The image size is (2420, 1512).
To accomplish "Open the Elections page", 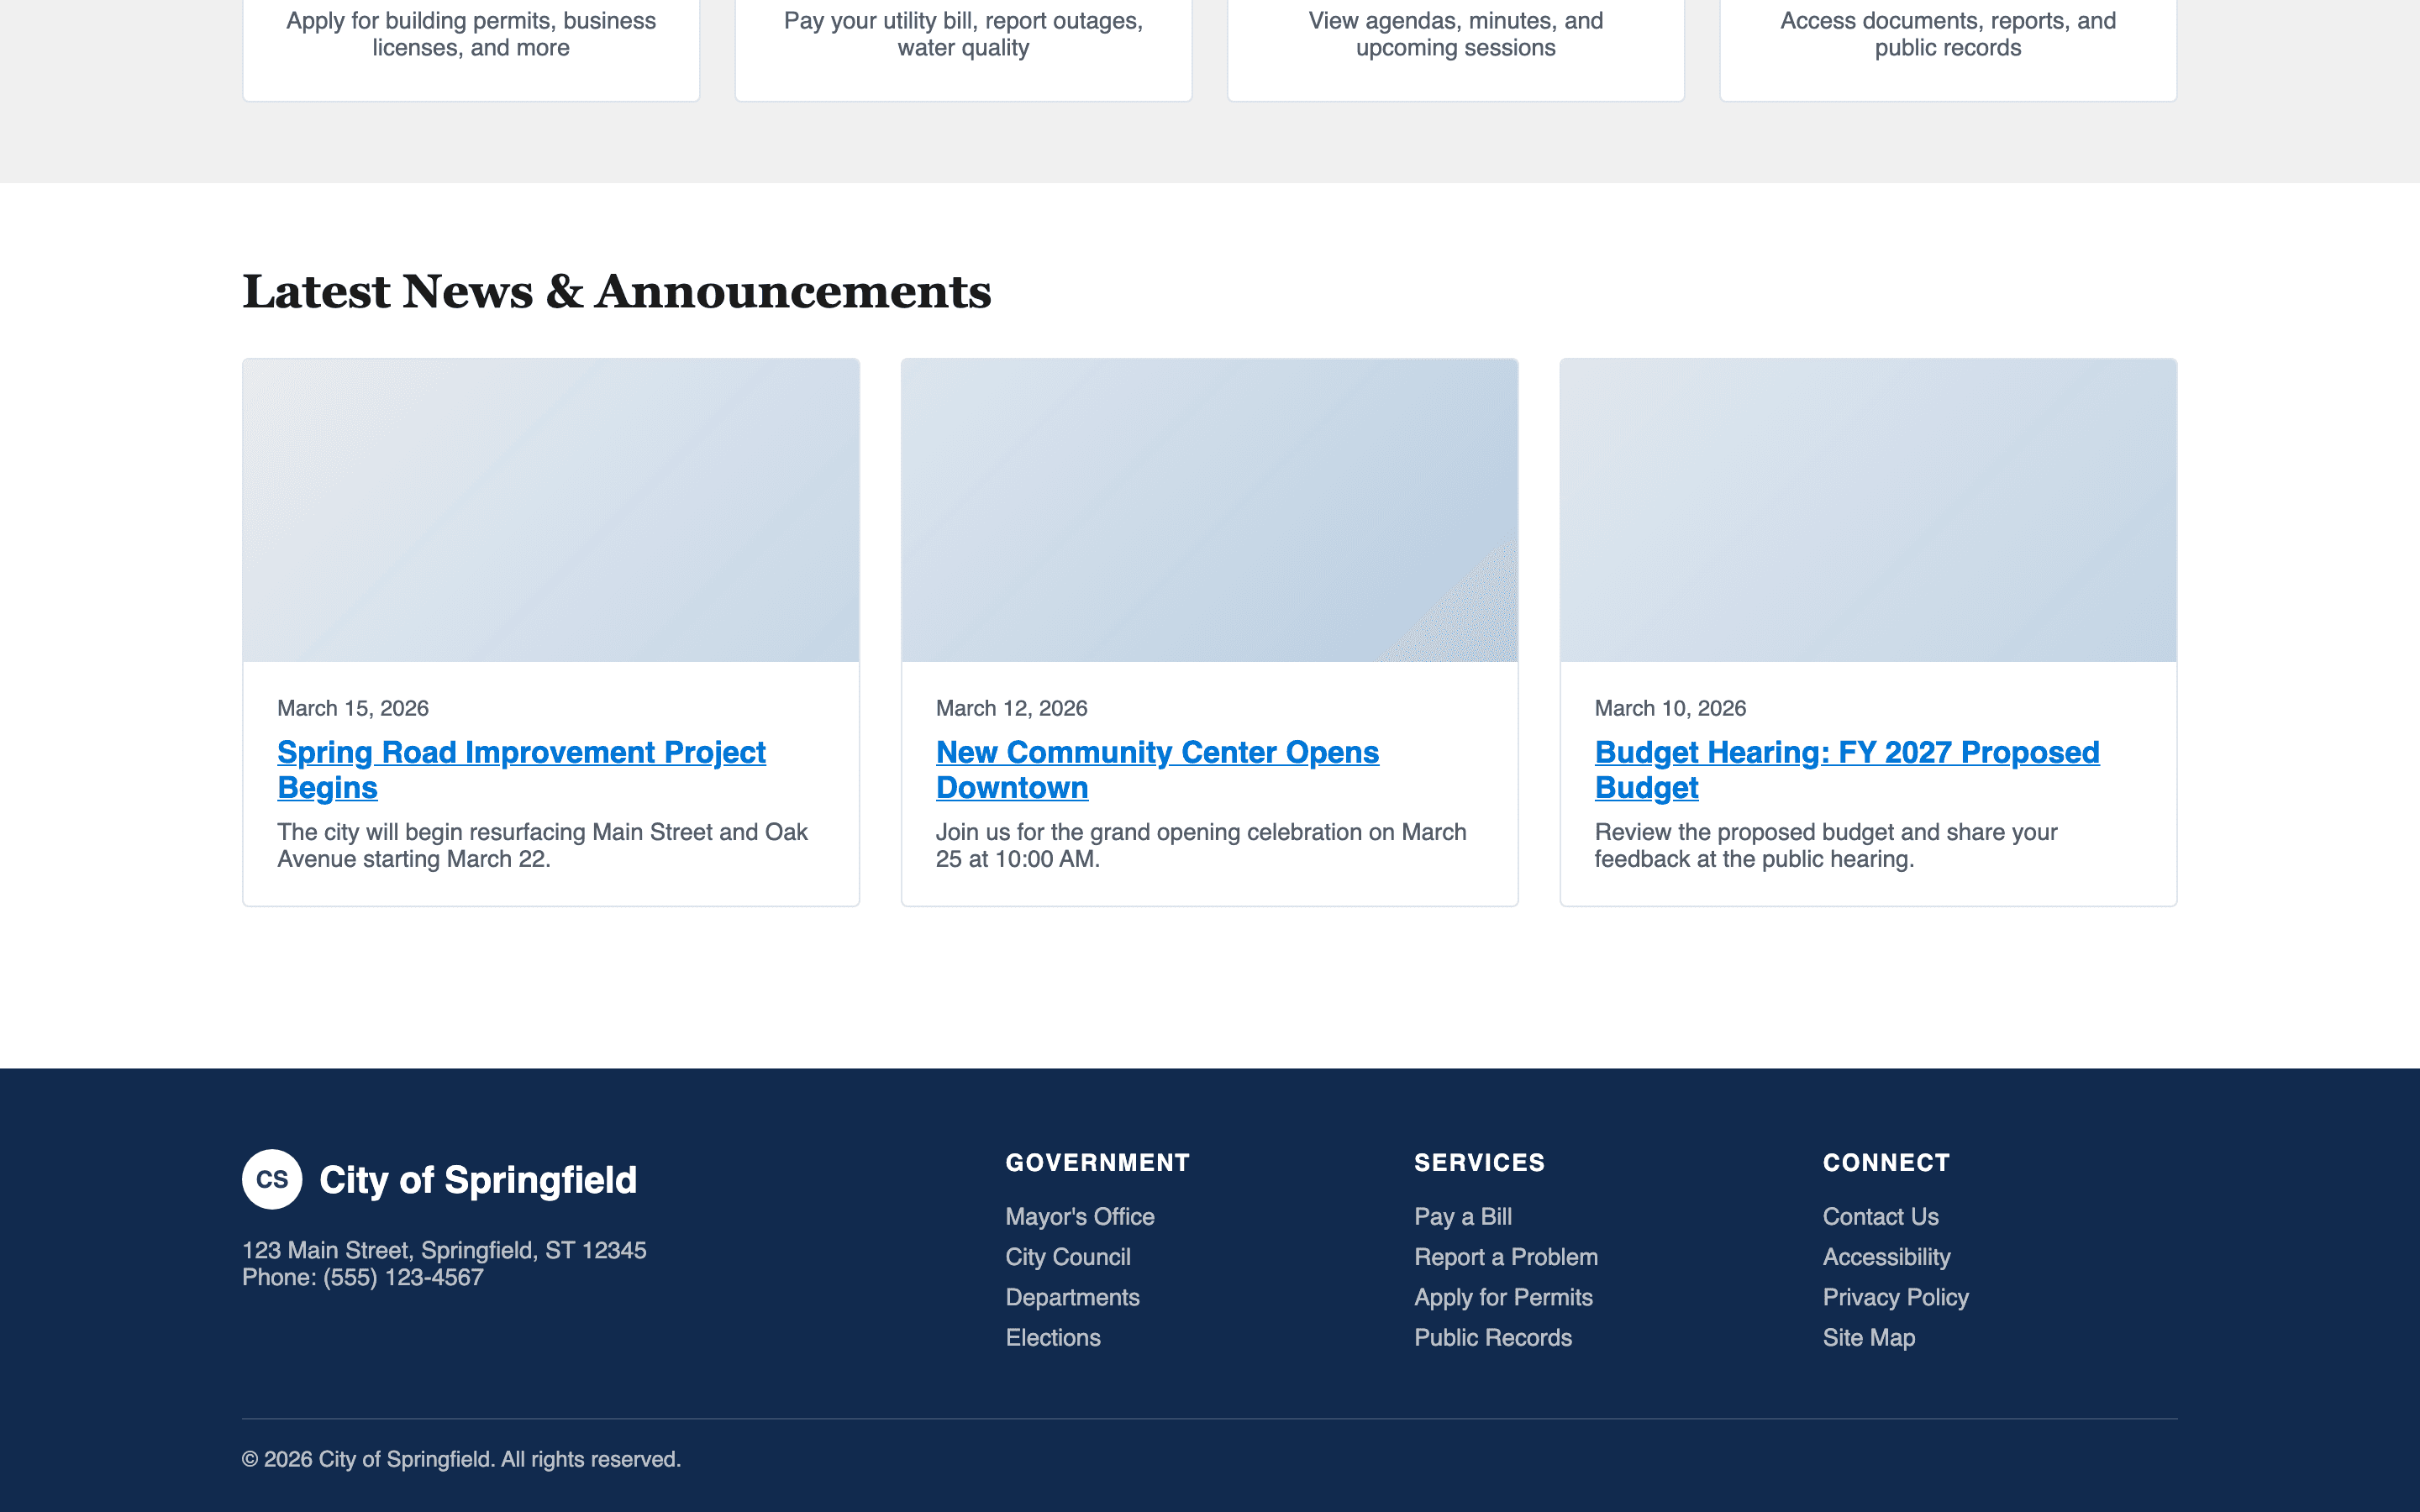I will click(x=1052, y=1337).
